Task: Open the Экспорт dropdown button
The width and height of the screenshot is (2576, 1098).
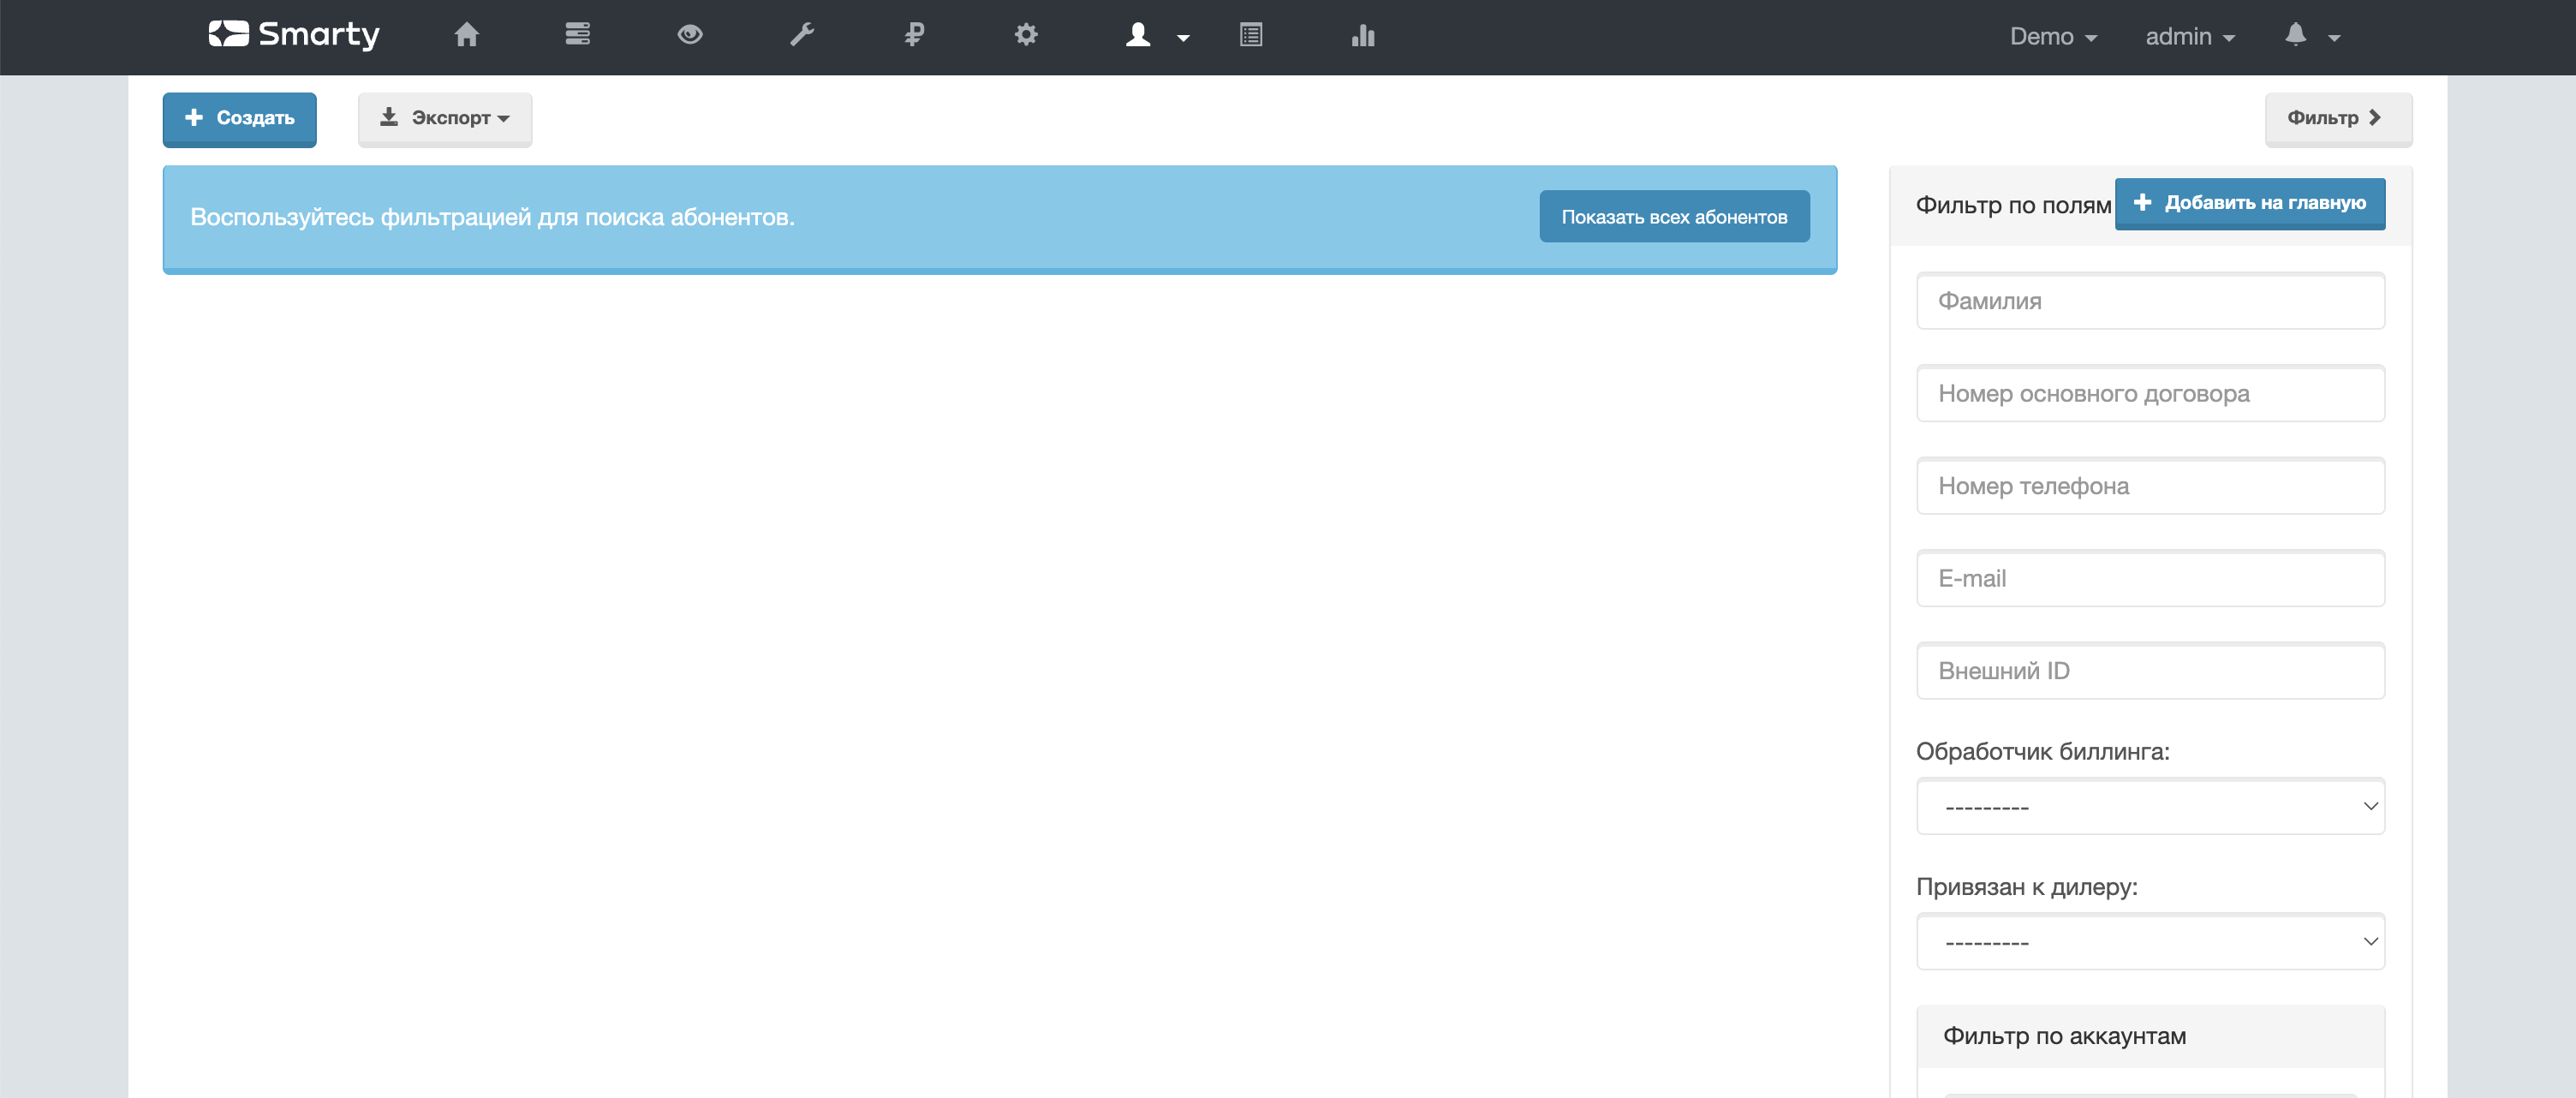Action: click(x=445, y=119)
